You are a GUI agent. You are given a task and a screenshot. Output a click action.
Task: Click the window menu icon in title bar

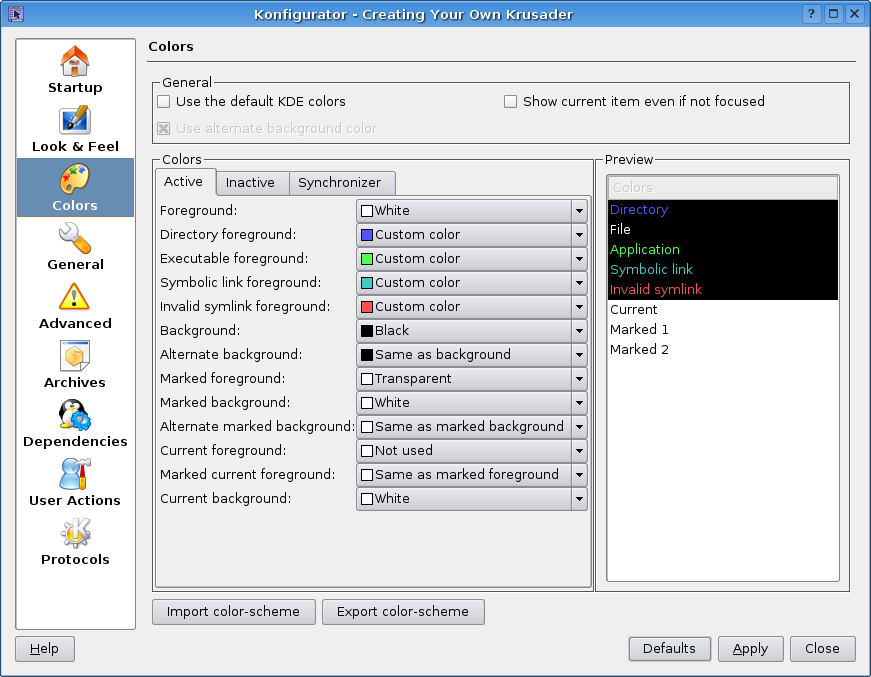point(16,14)
